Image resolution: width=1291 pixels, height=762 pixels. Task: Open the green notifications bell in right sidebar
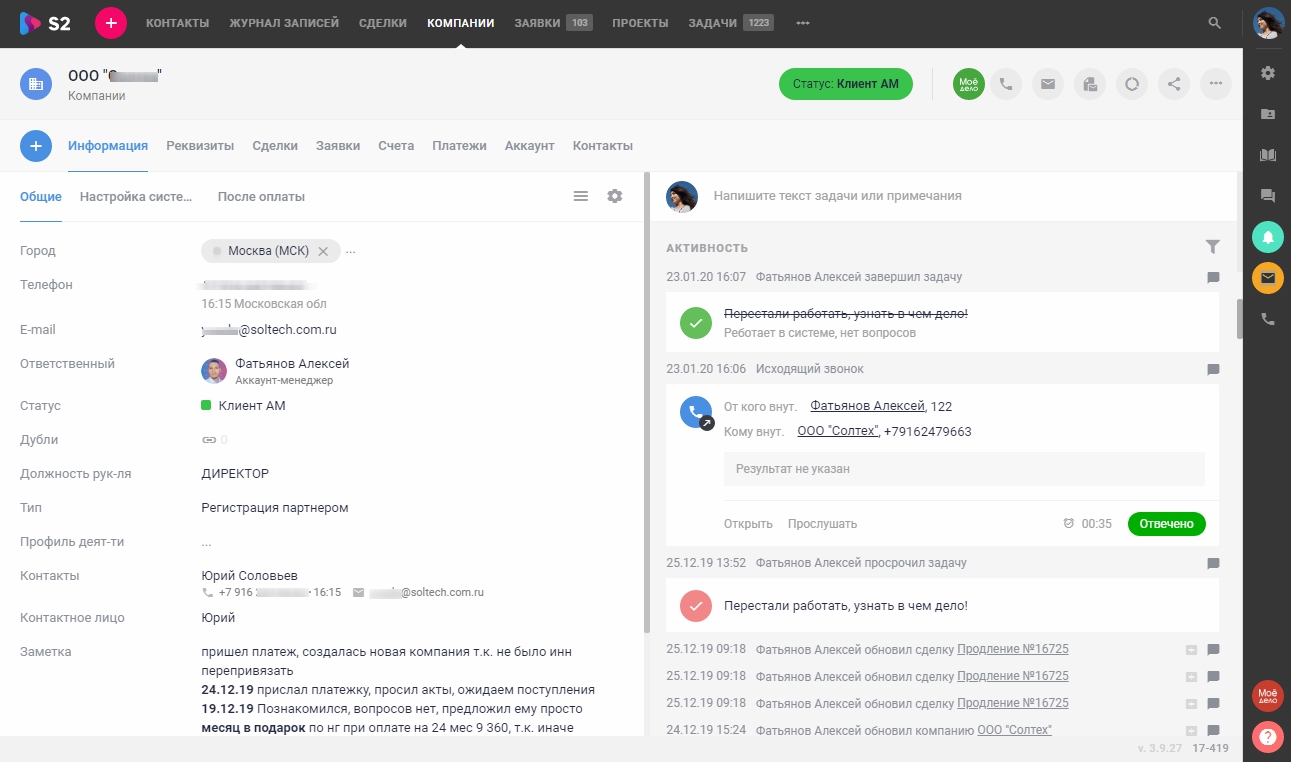1267,237
